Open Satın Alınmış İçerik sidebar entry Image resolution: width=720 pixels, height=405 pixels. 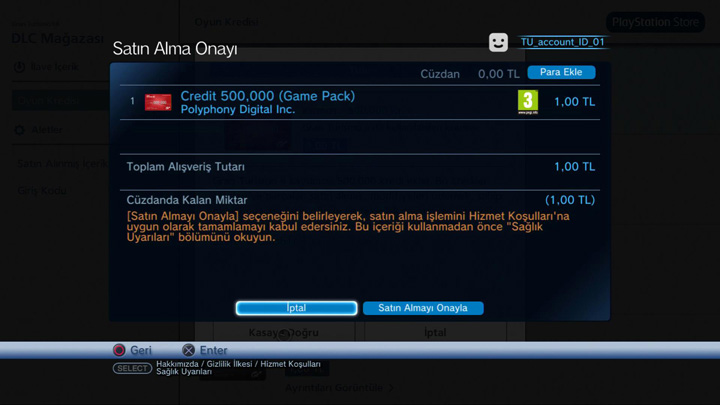pos(62,164)
